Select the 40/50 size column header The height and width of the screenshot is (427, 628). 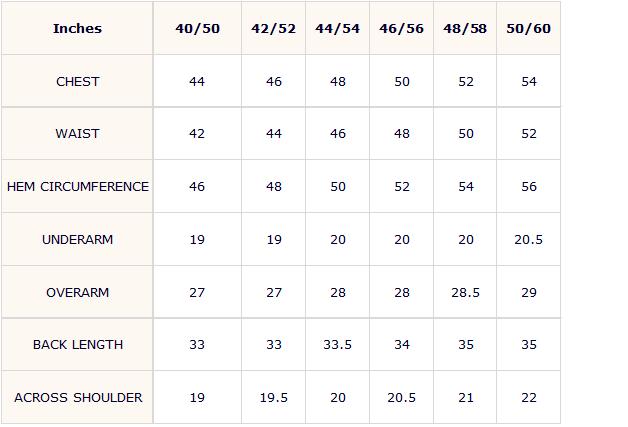[x=197, y=28]
